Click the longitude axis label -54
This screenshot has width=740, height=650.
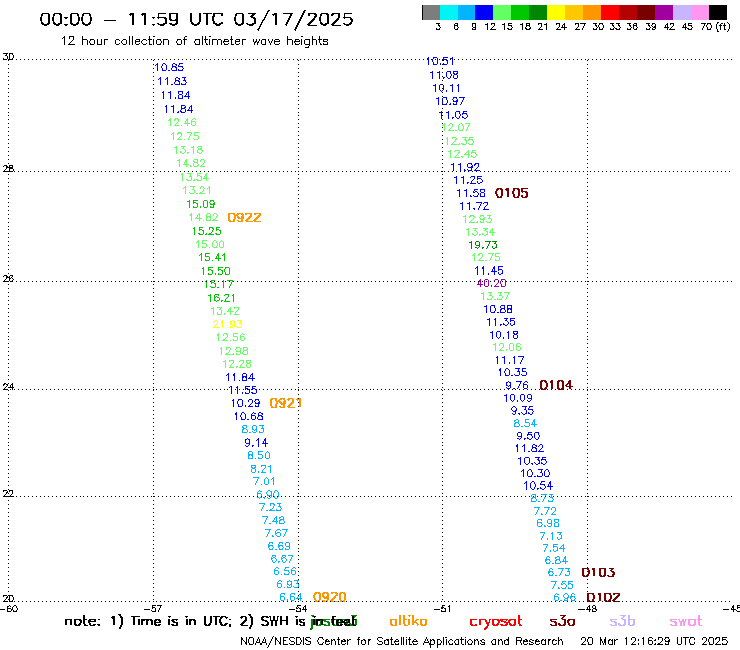[298, 609]
